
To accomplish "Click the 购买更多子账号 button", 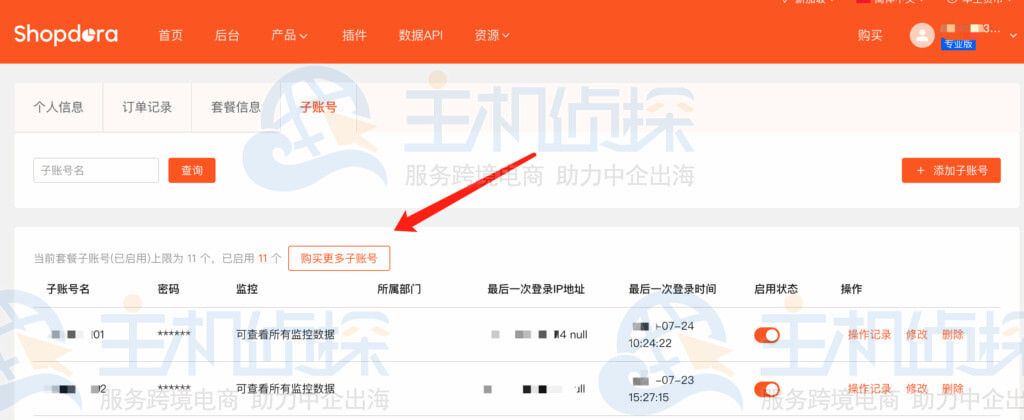I will pyautogui.click(x=339, y=258).
